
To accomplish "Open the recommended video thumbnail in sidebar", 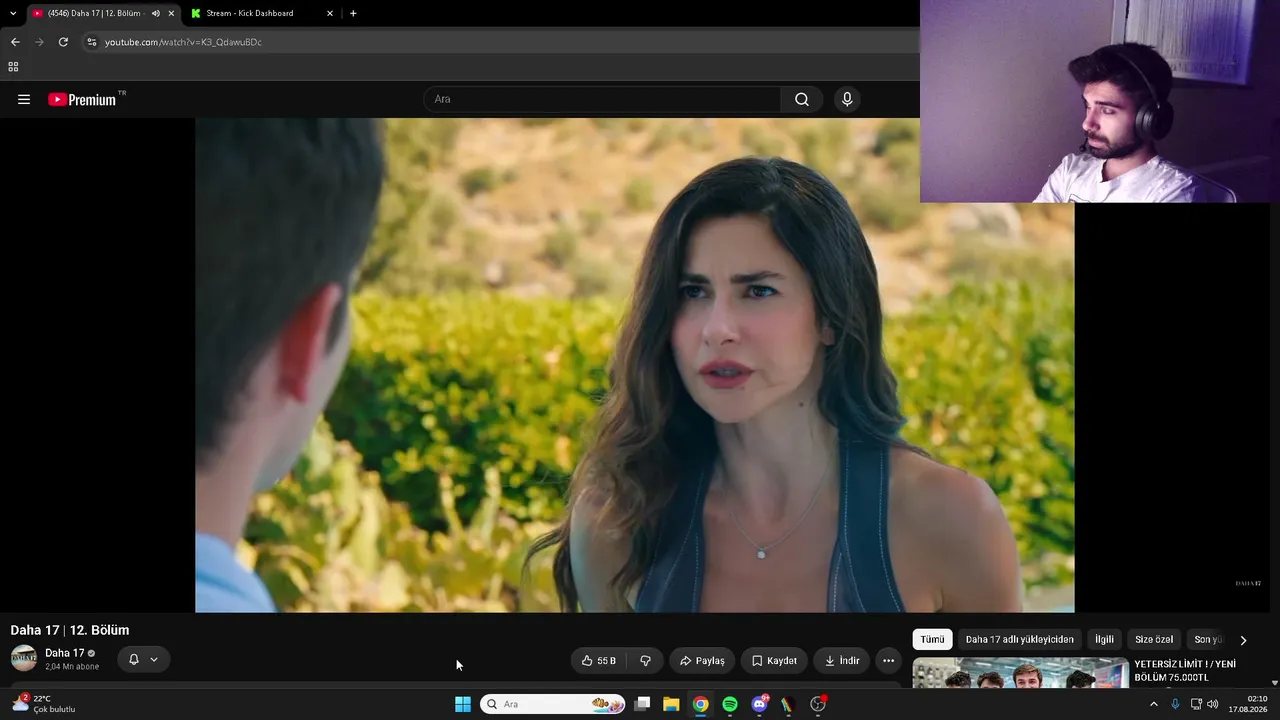I will pos(1021,673).
